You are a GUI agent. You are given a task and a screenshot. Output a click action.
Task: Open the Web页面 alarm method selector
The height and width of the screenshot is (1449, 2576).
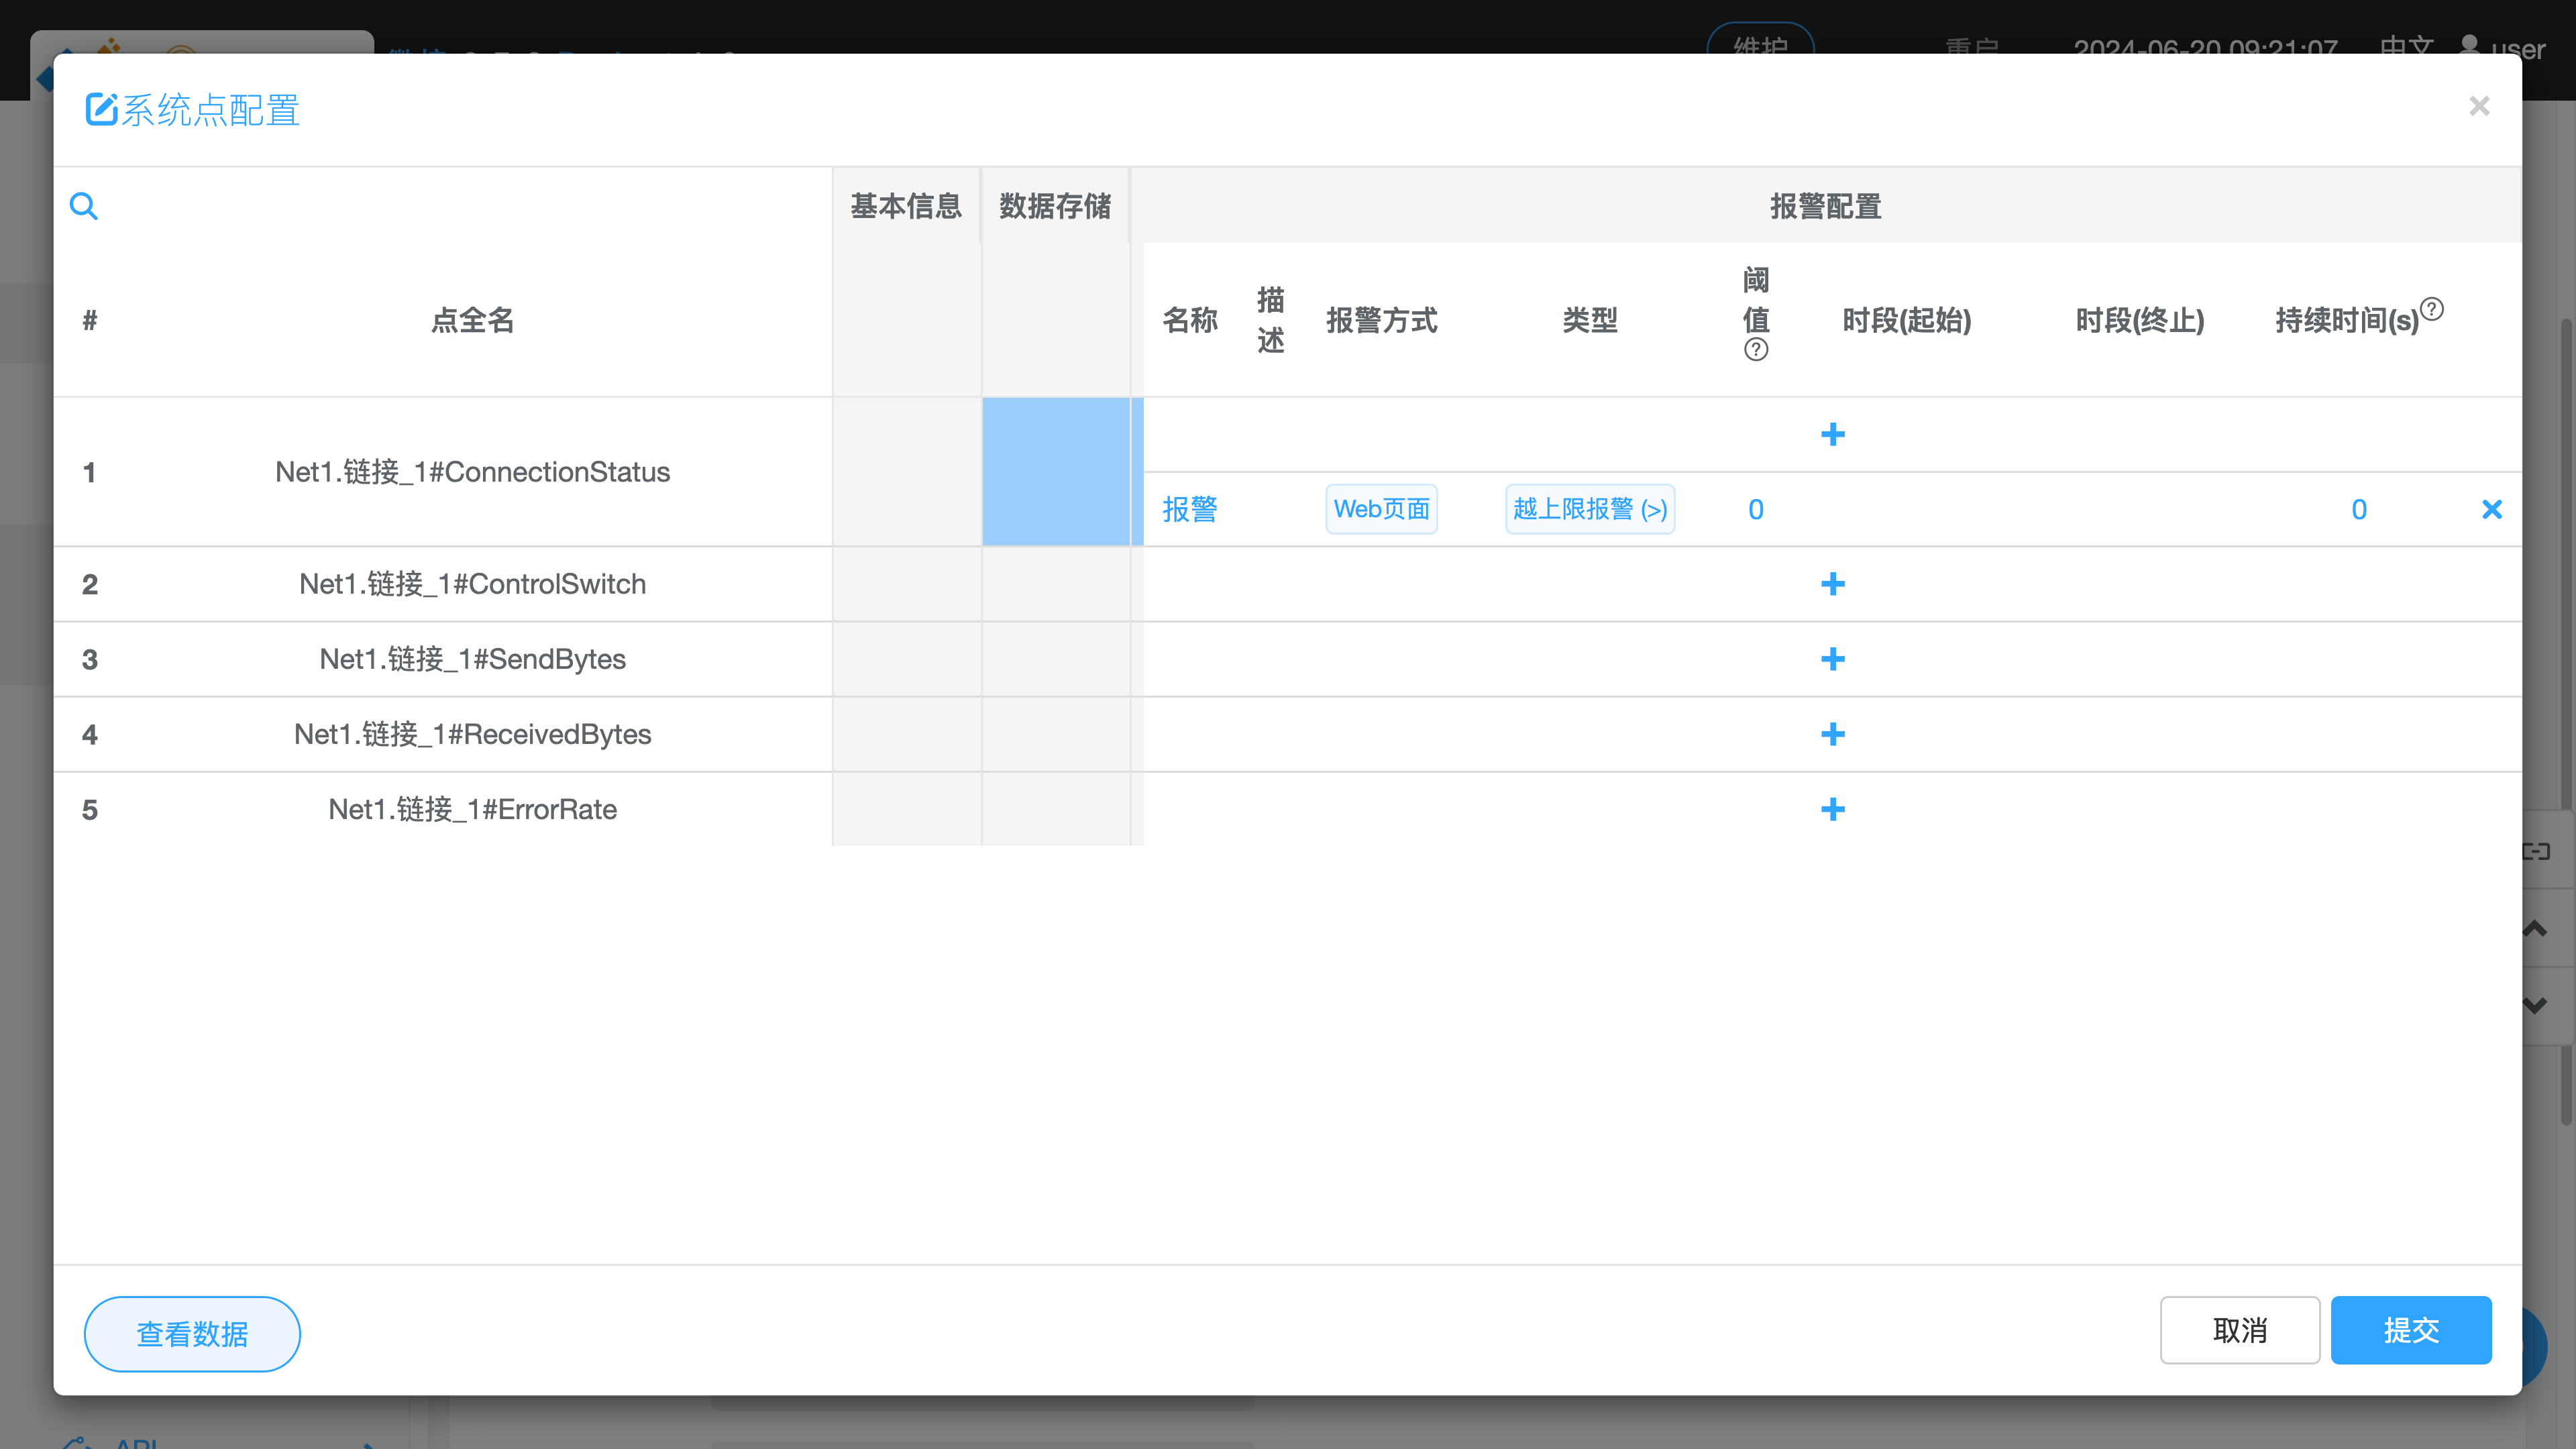click(x=1381, y=509)
